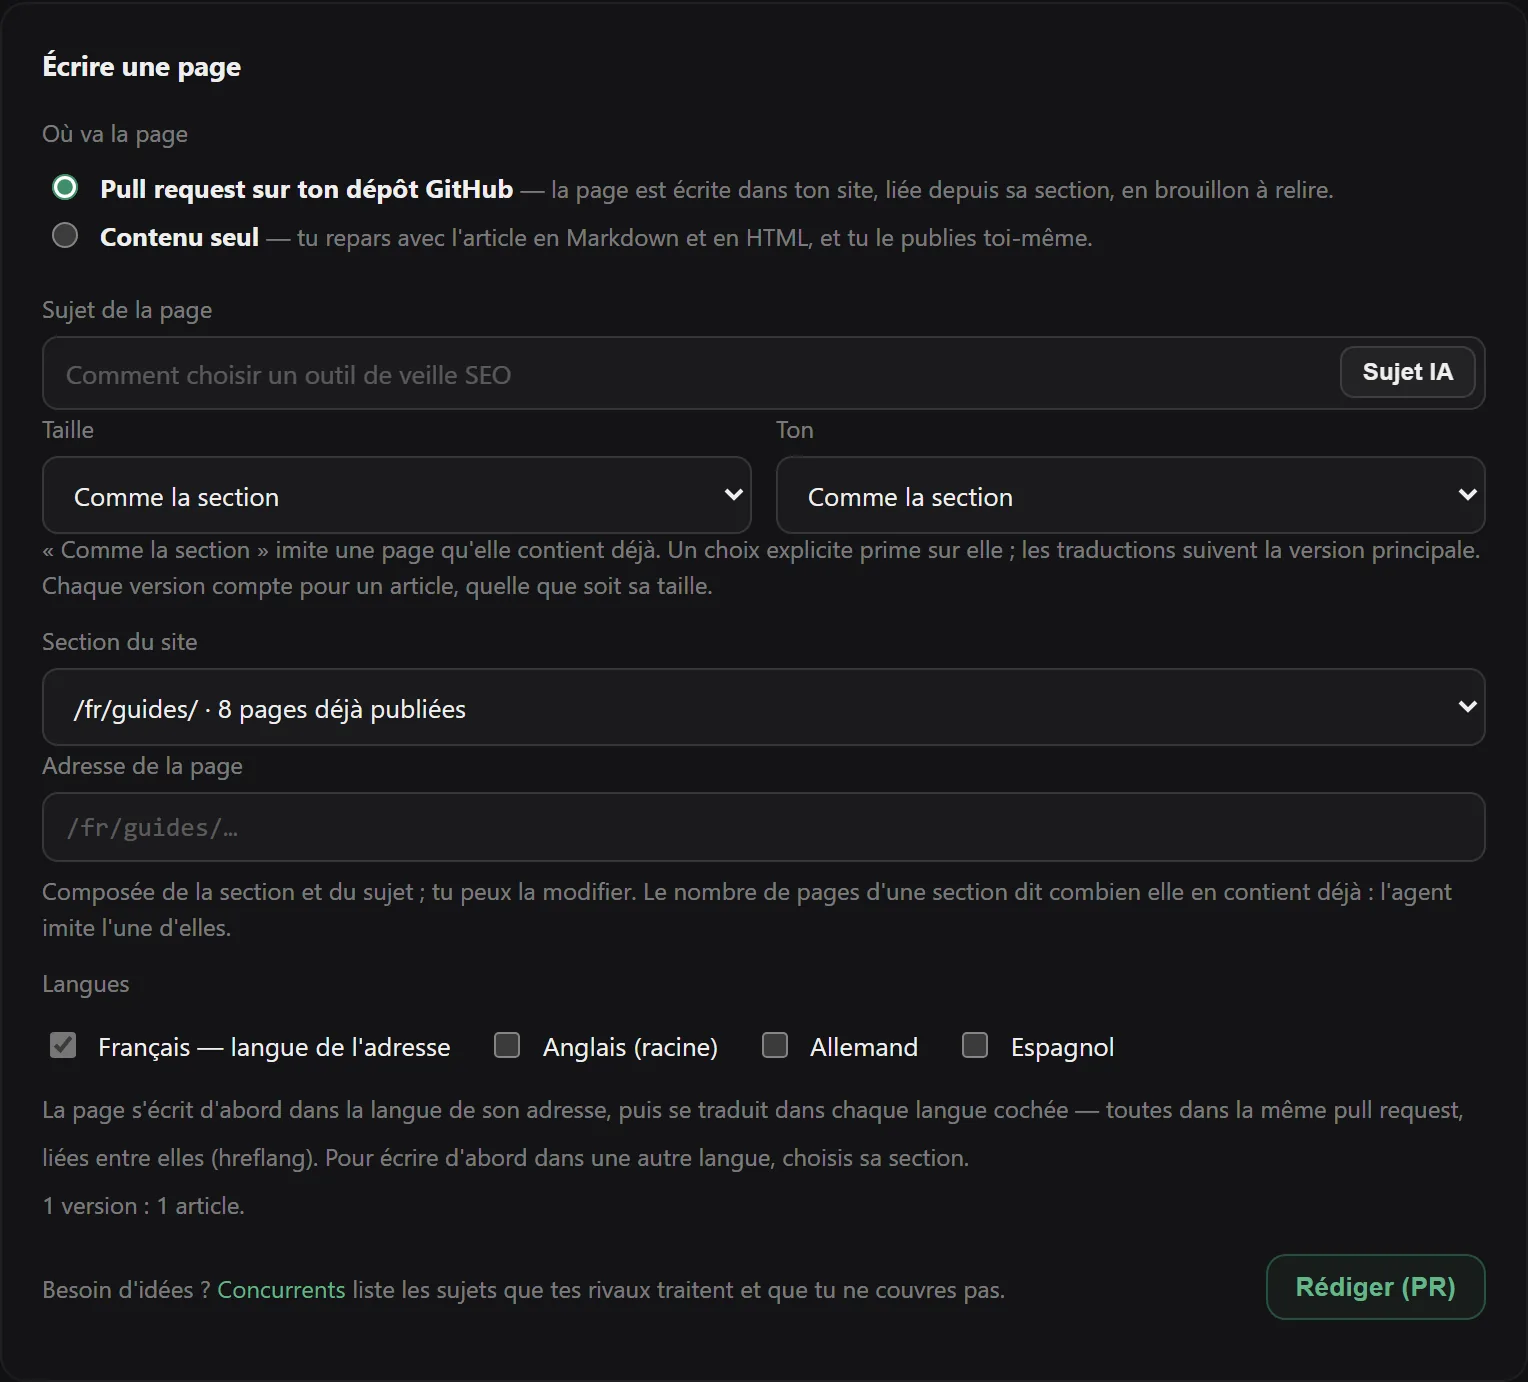Expand the Section du site selector

[763, 708]
